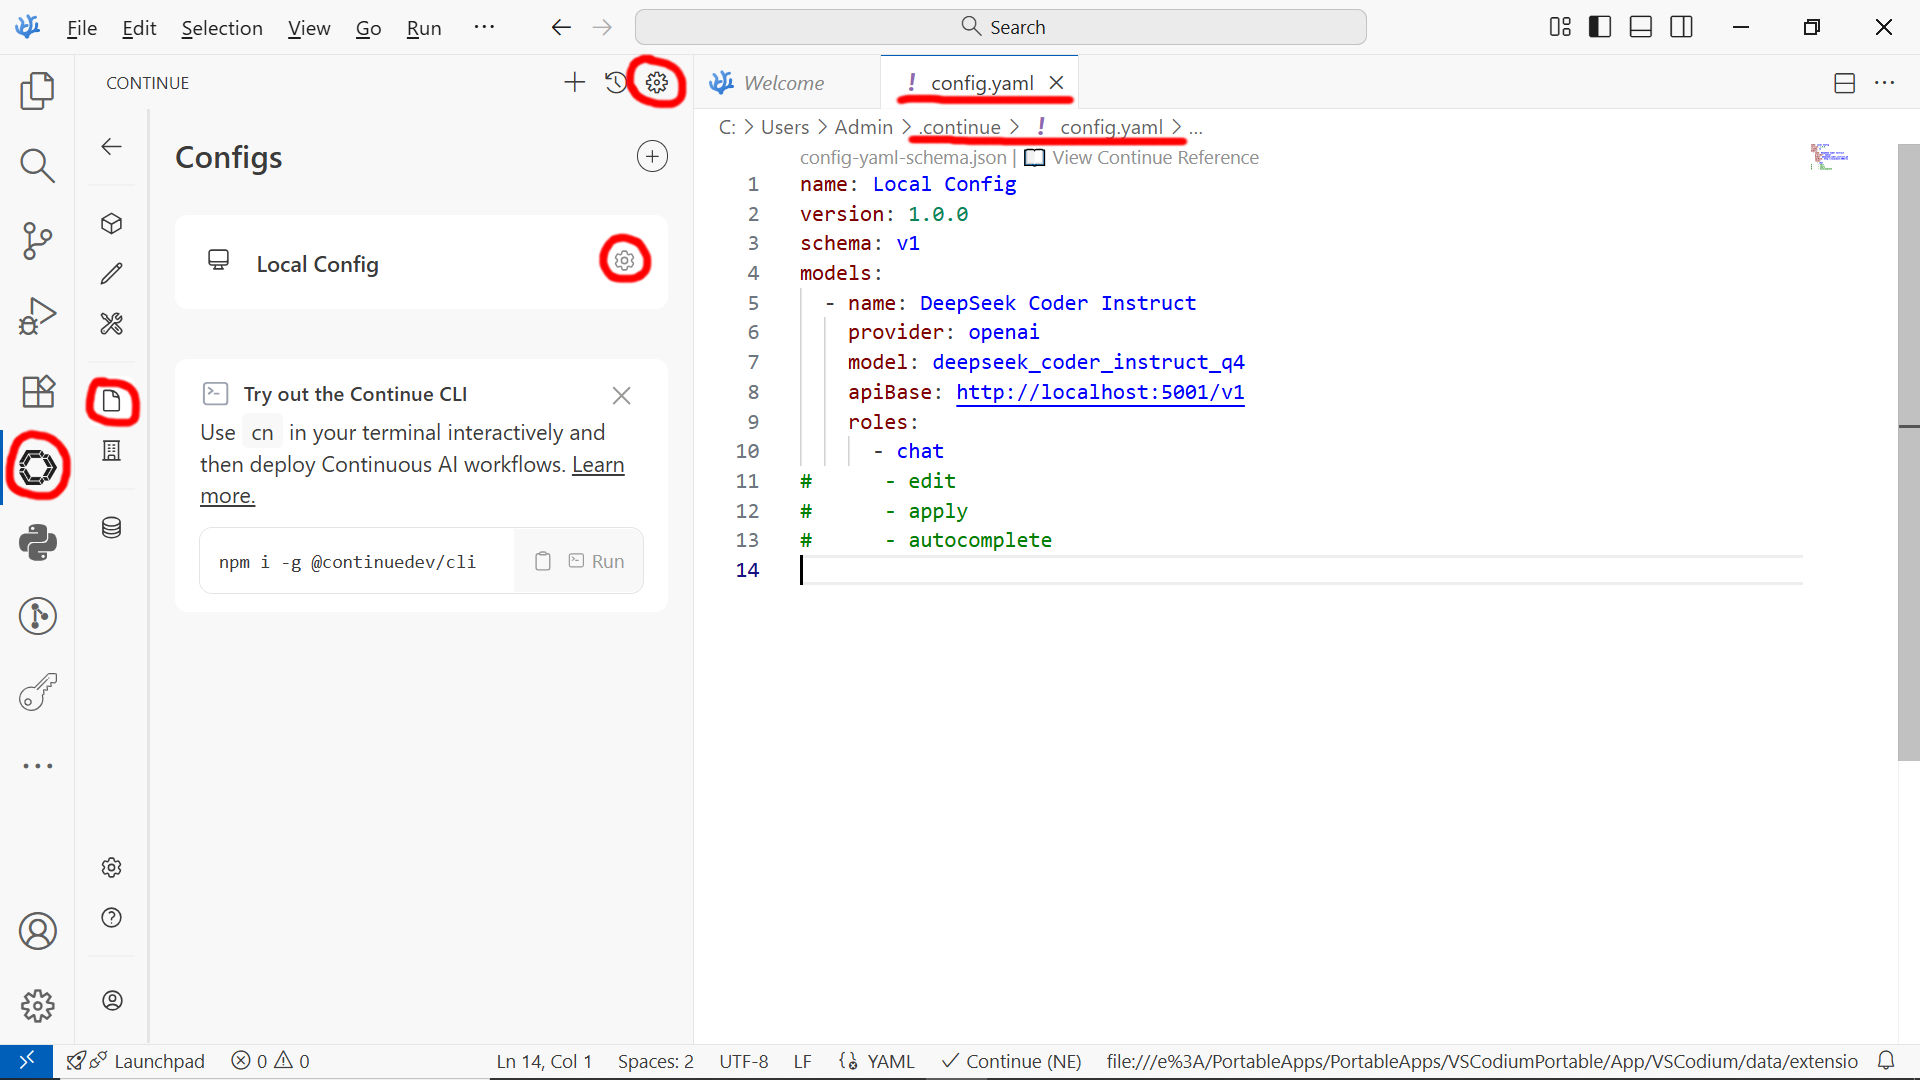The width and height of the screenshot is (1920, 1080).
Task: Open the Continue extension in the activity bar
Action: pyautogui.click(x=37, y=466)
